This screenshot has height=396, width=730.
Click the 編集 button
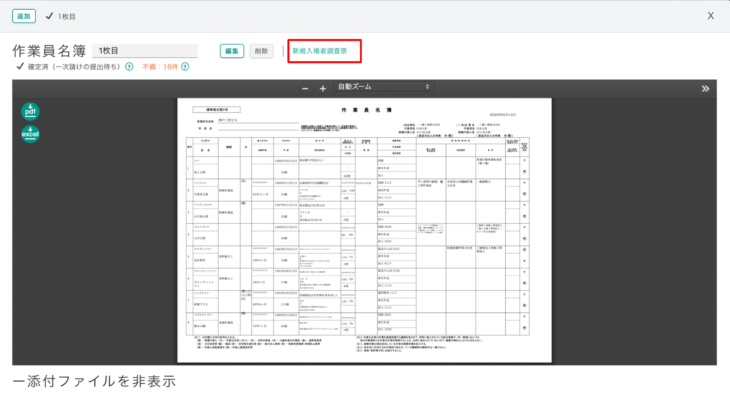(x=232, y=51)
